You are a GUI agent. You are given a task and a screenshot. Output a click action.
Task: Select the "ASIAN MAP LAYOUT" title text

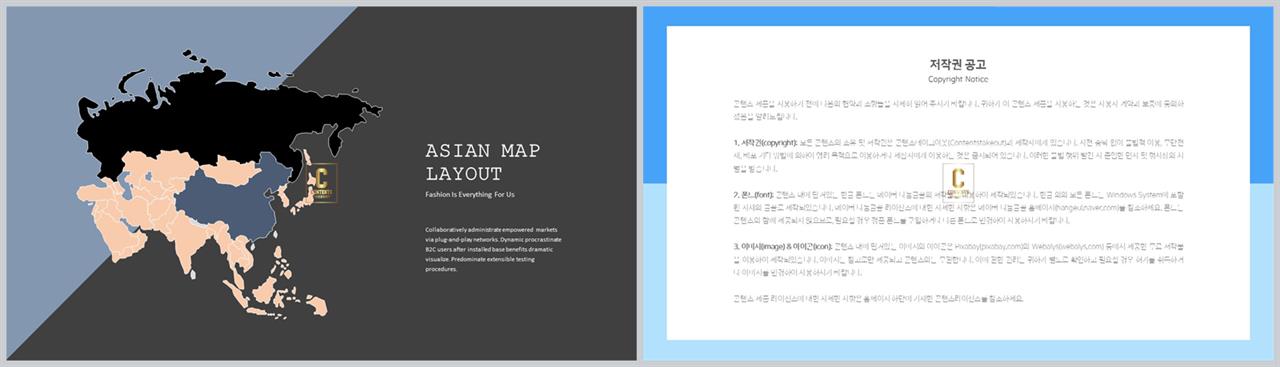[x=482, y=161]
